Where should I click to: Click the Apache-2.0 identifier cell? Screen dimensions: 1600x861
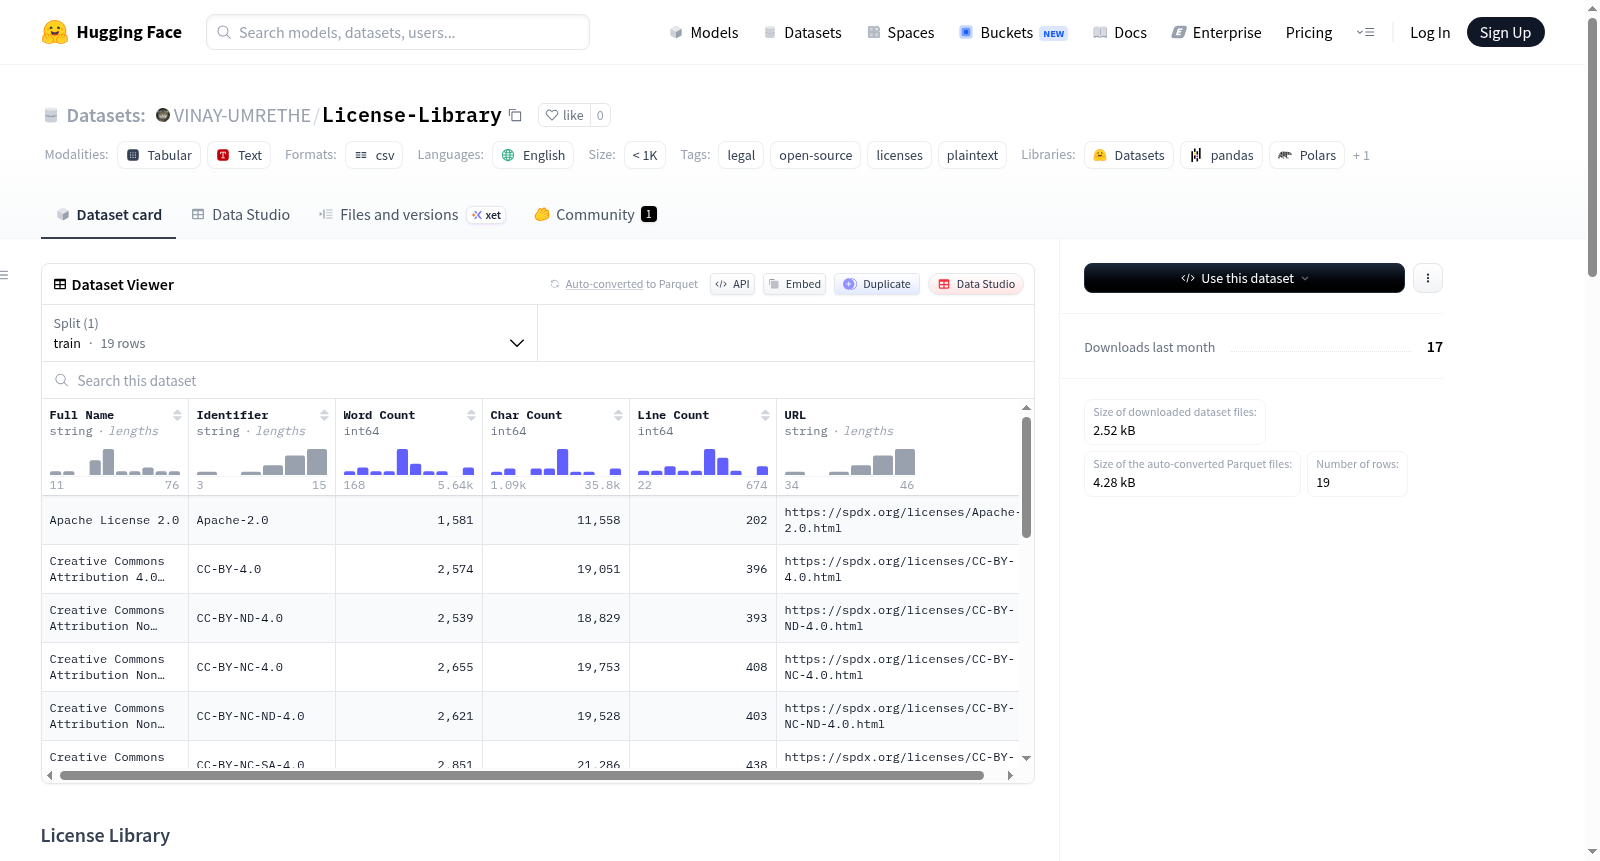262,520
